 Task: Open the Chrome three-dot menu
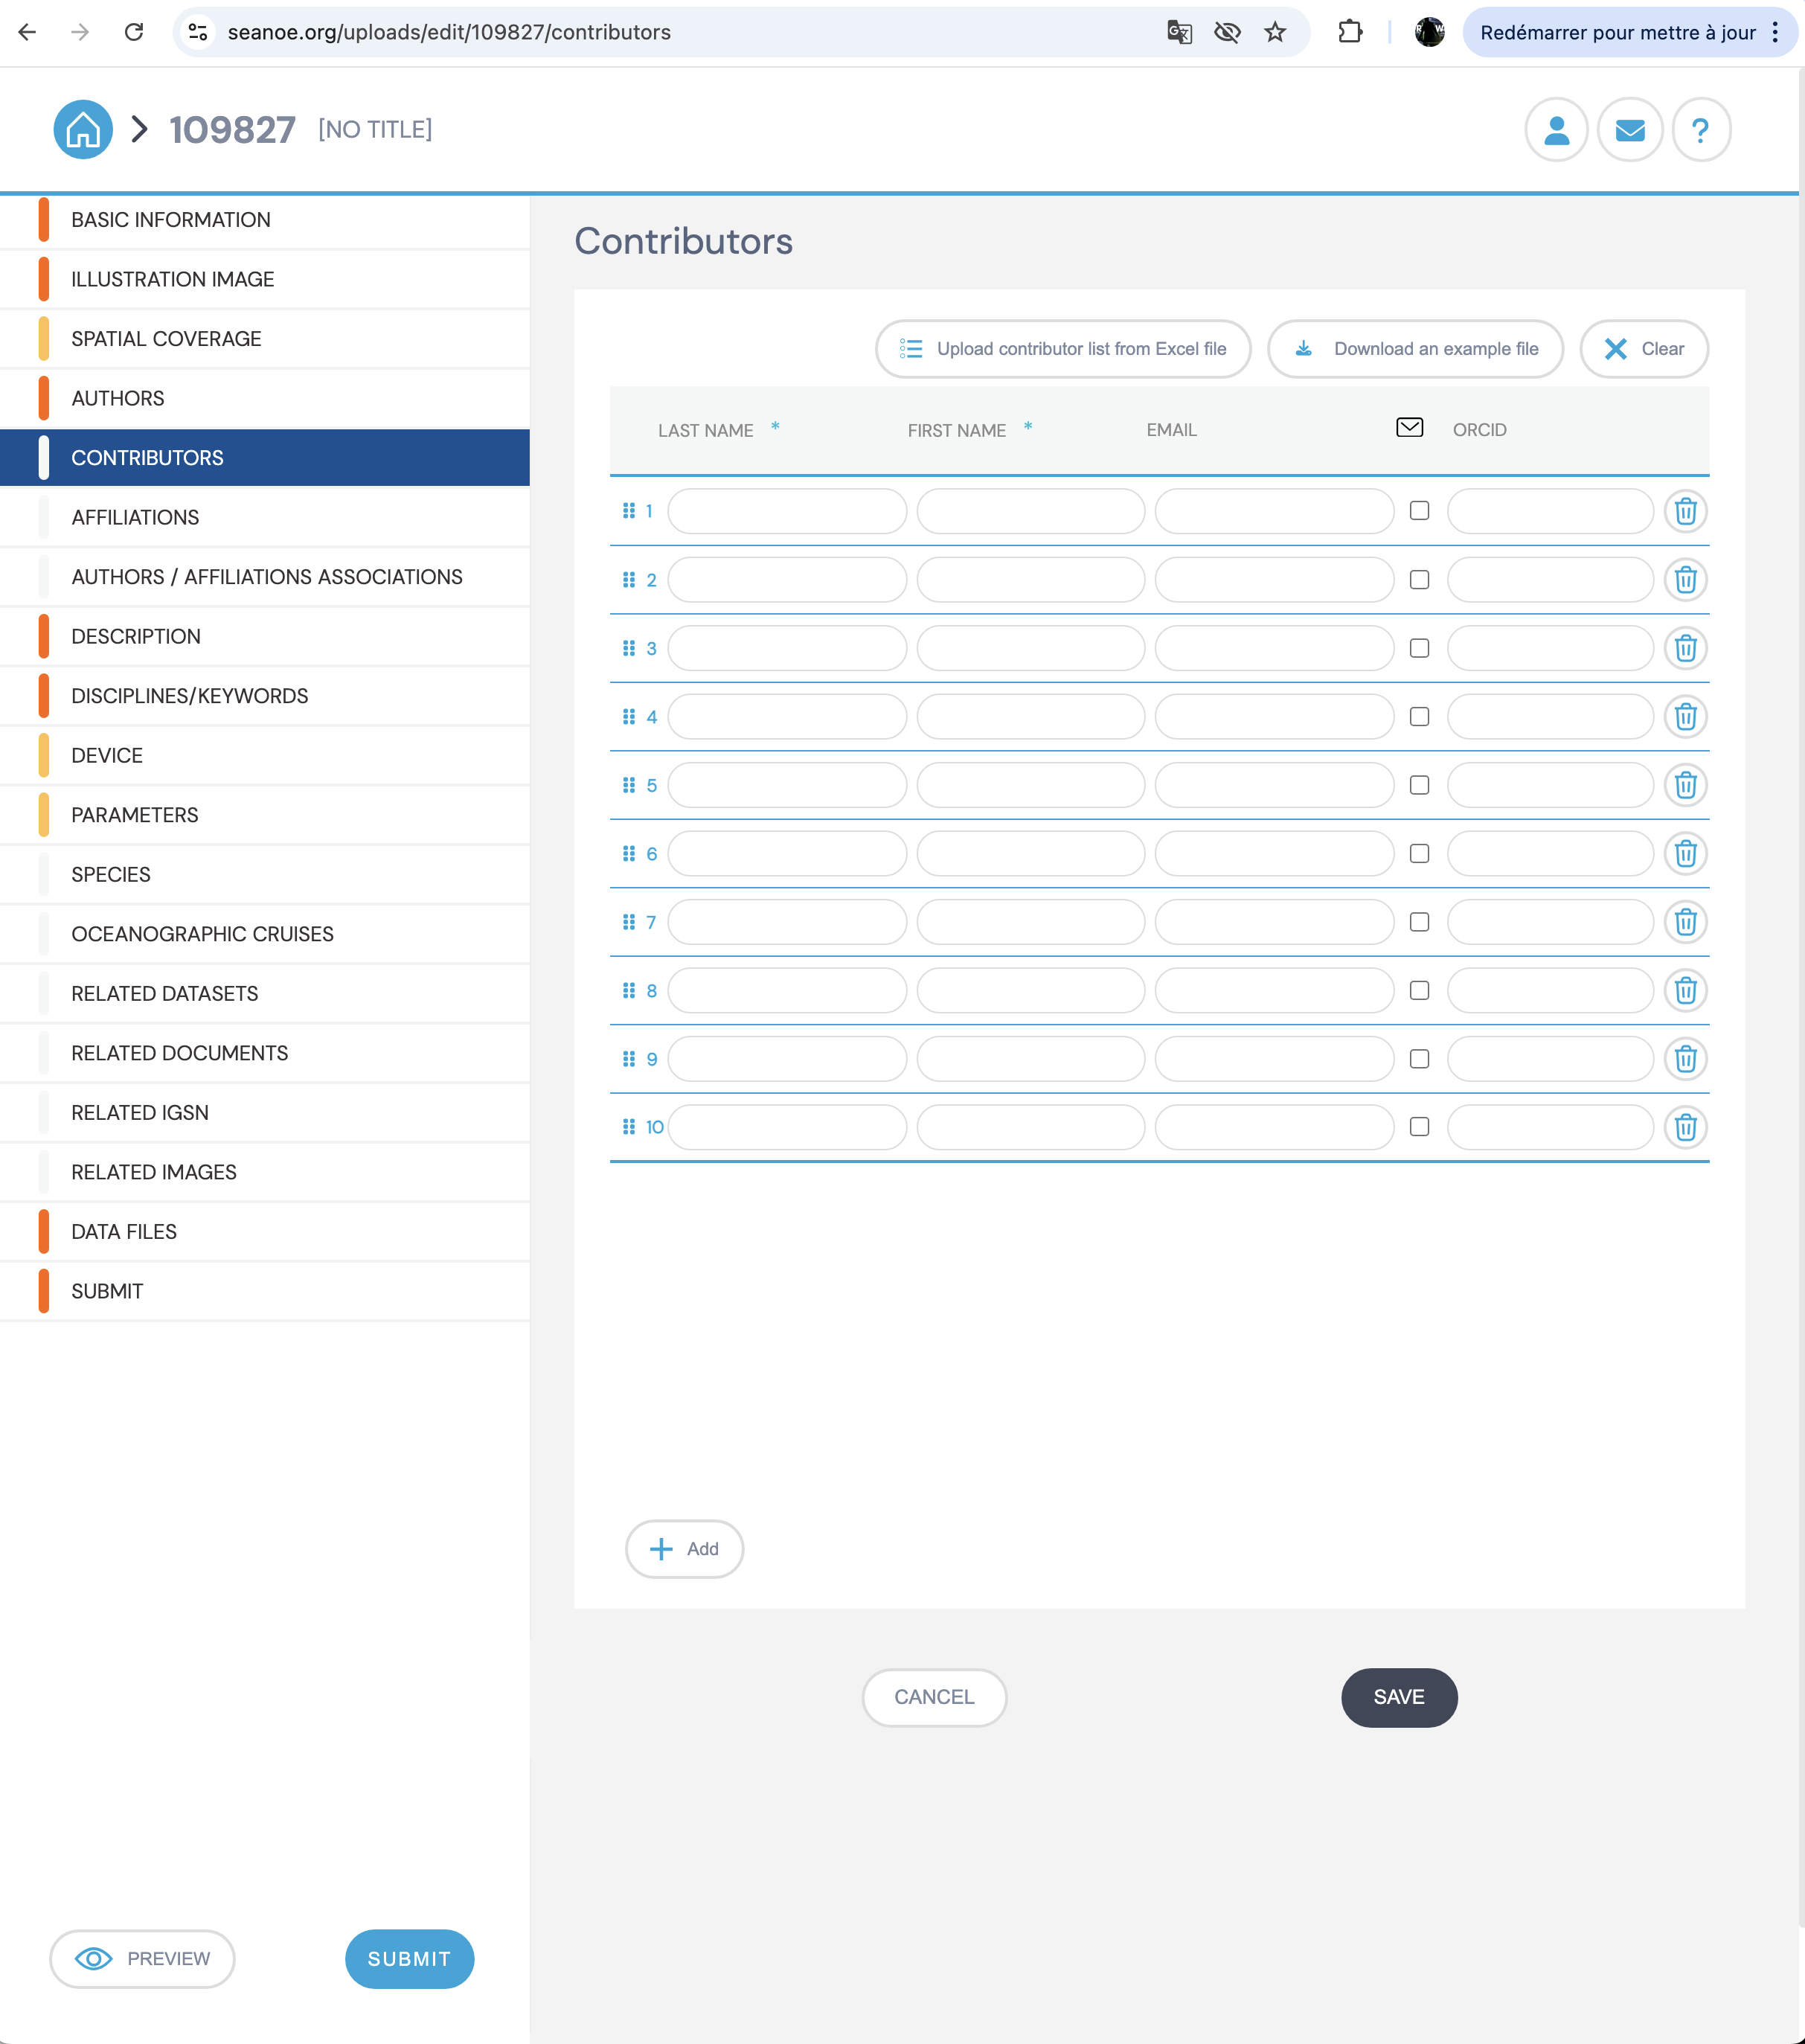1775,32
